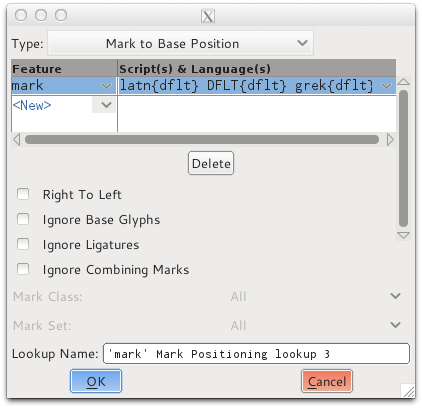Click the down arrow of vertical scrollbar
This screenshot has height=408, width=422.
pos(404,235)
